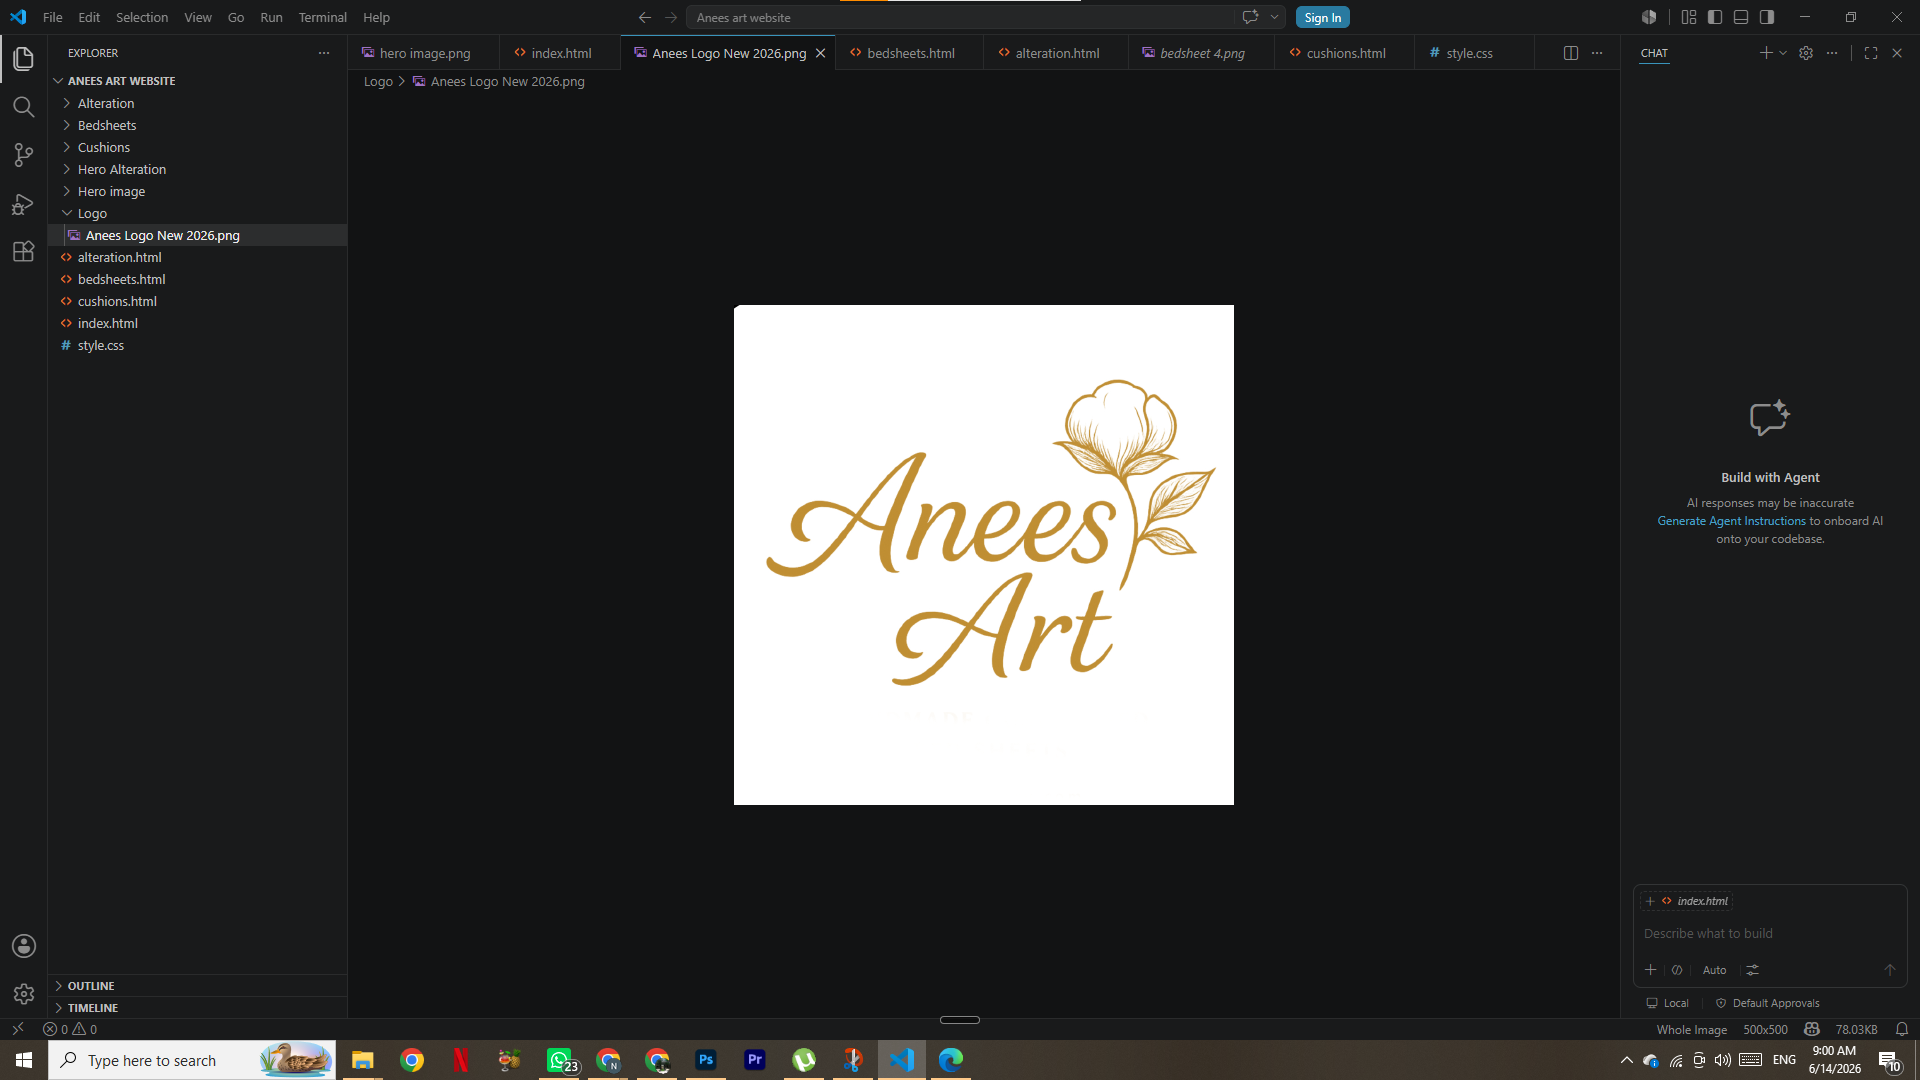Toggle the primary side bar

click(x=1715, y=17)
